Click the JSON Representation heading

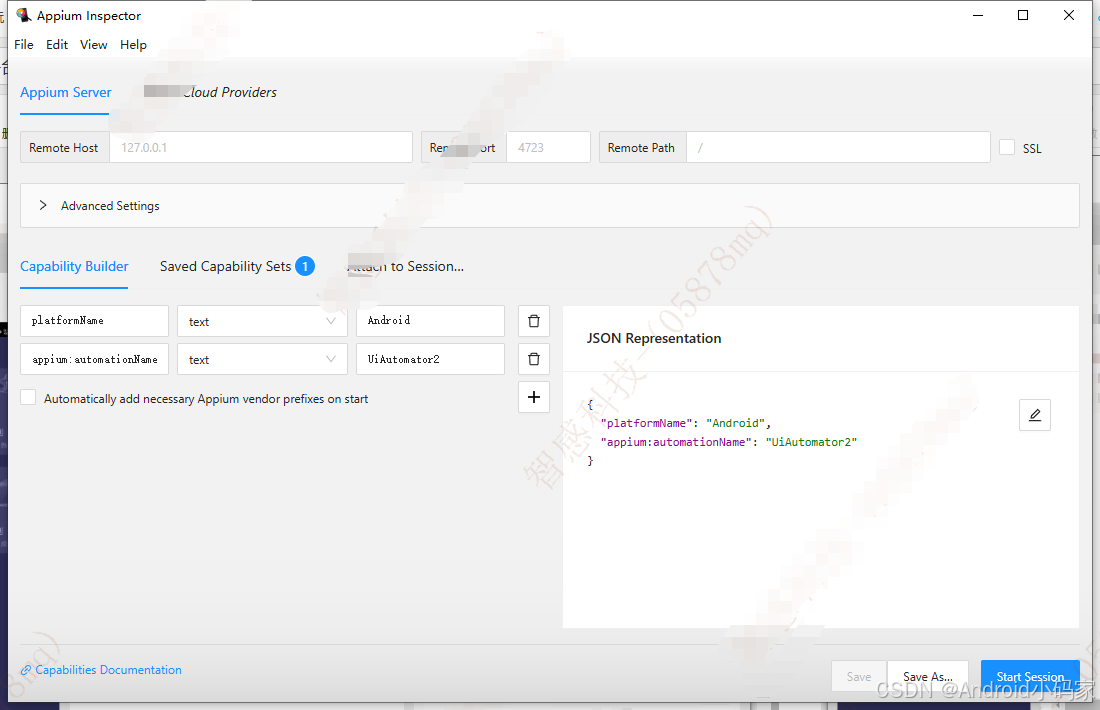[654, 338]
